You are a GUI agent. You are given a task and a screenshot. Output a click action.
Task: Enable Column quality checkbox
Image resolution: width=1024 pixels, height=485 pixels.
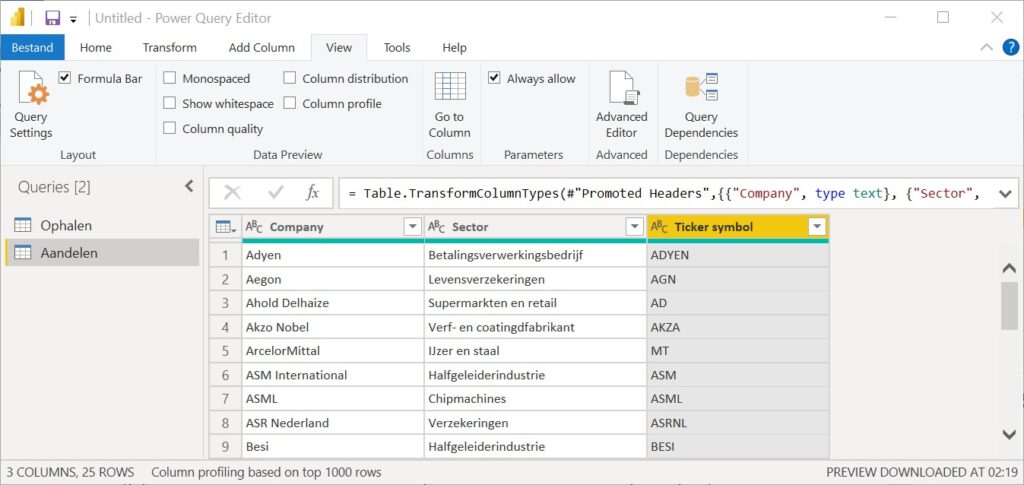(x=170, y=128)
